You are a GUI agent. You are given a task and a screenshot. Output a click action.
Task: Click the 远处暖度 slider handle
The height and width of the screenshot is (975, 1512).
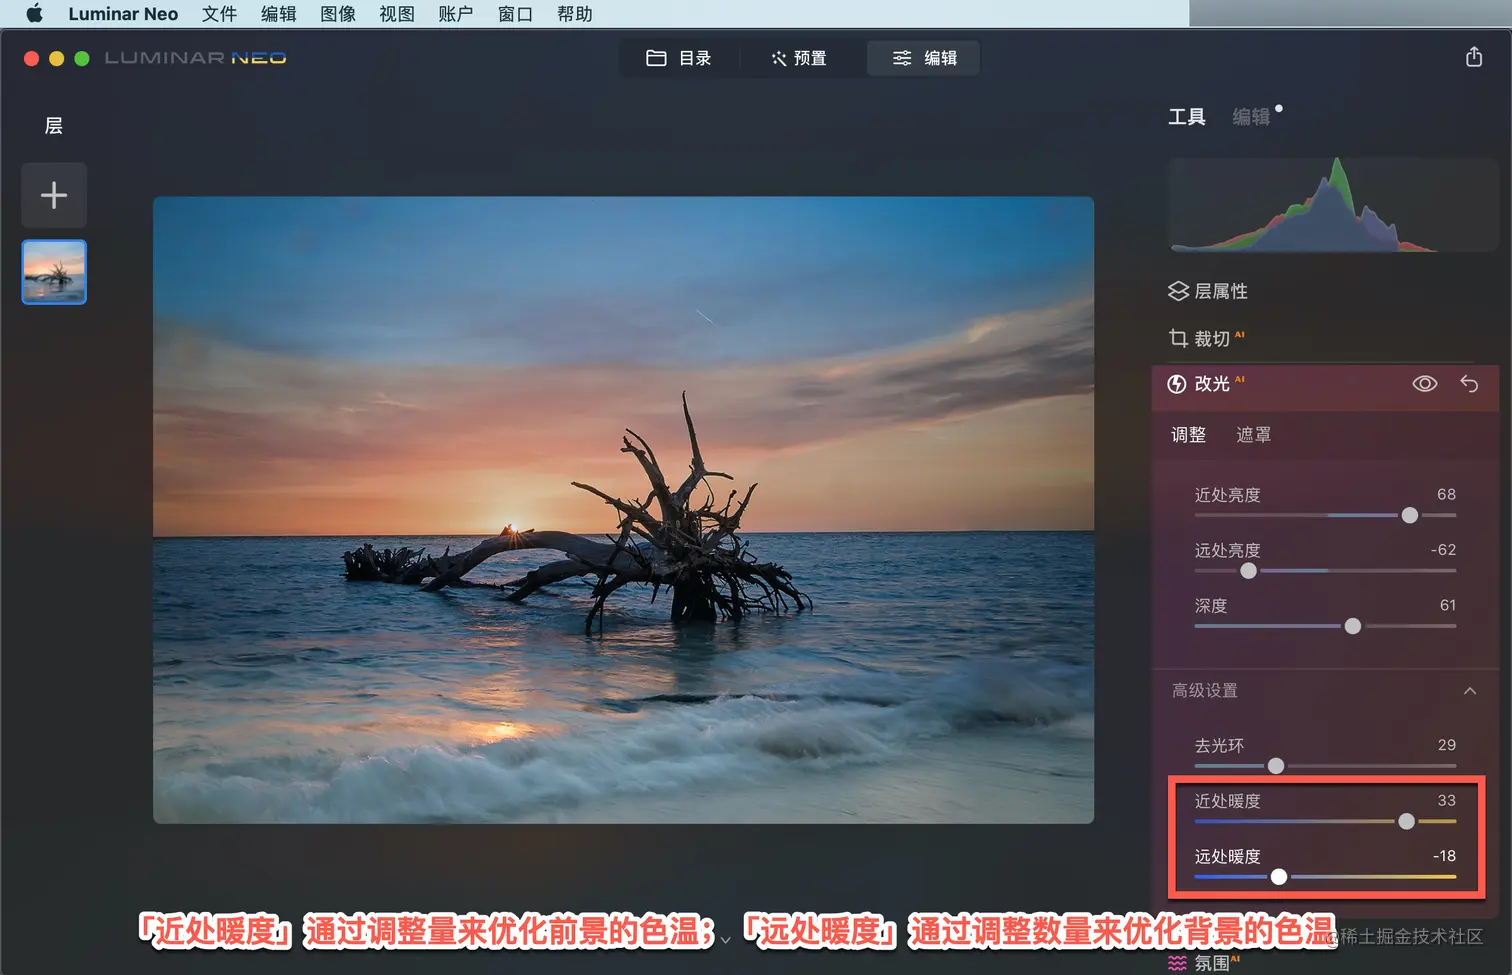click(x=1279, y=877)
